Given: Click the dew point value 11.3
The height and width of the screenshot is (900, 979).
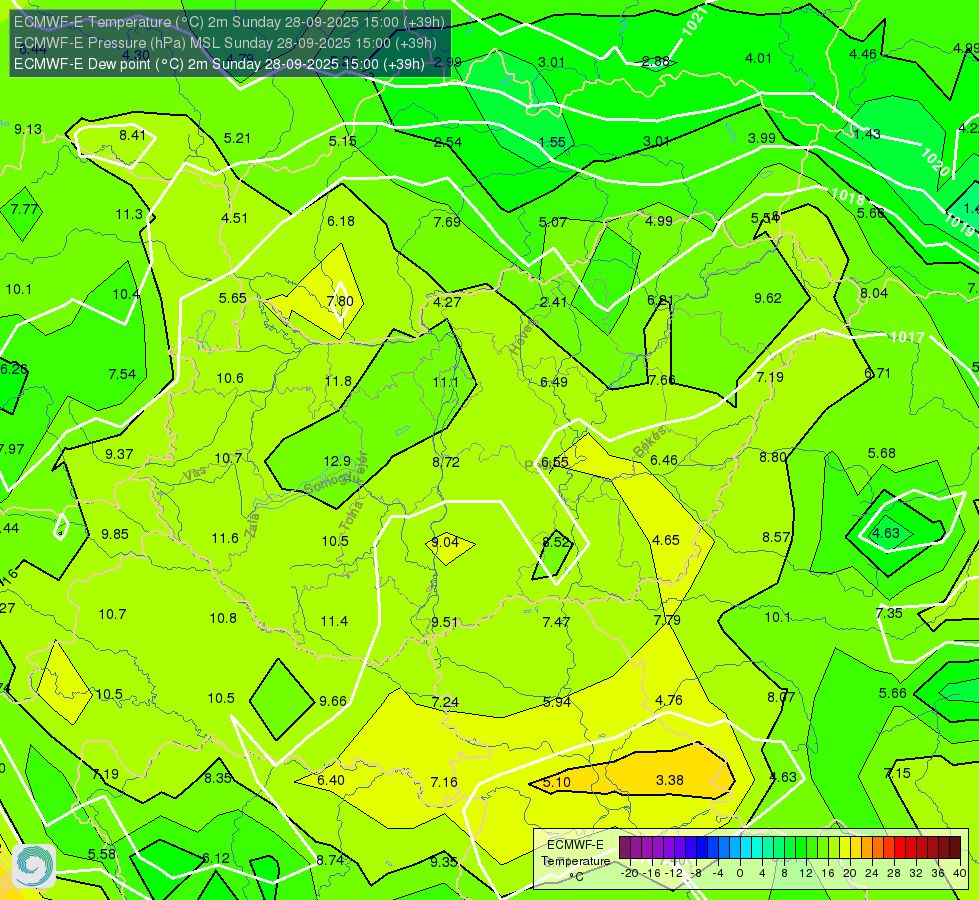Looking at the screenshot, I should point(129,214).
